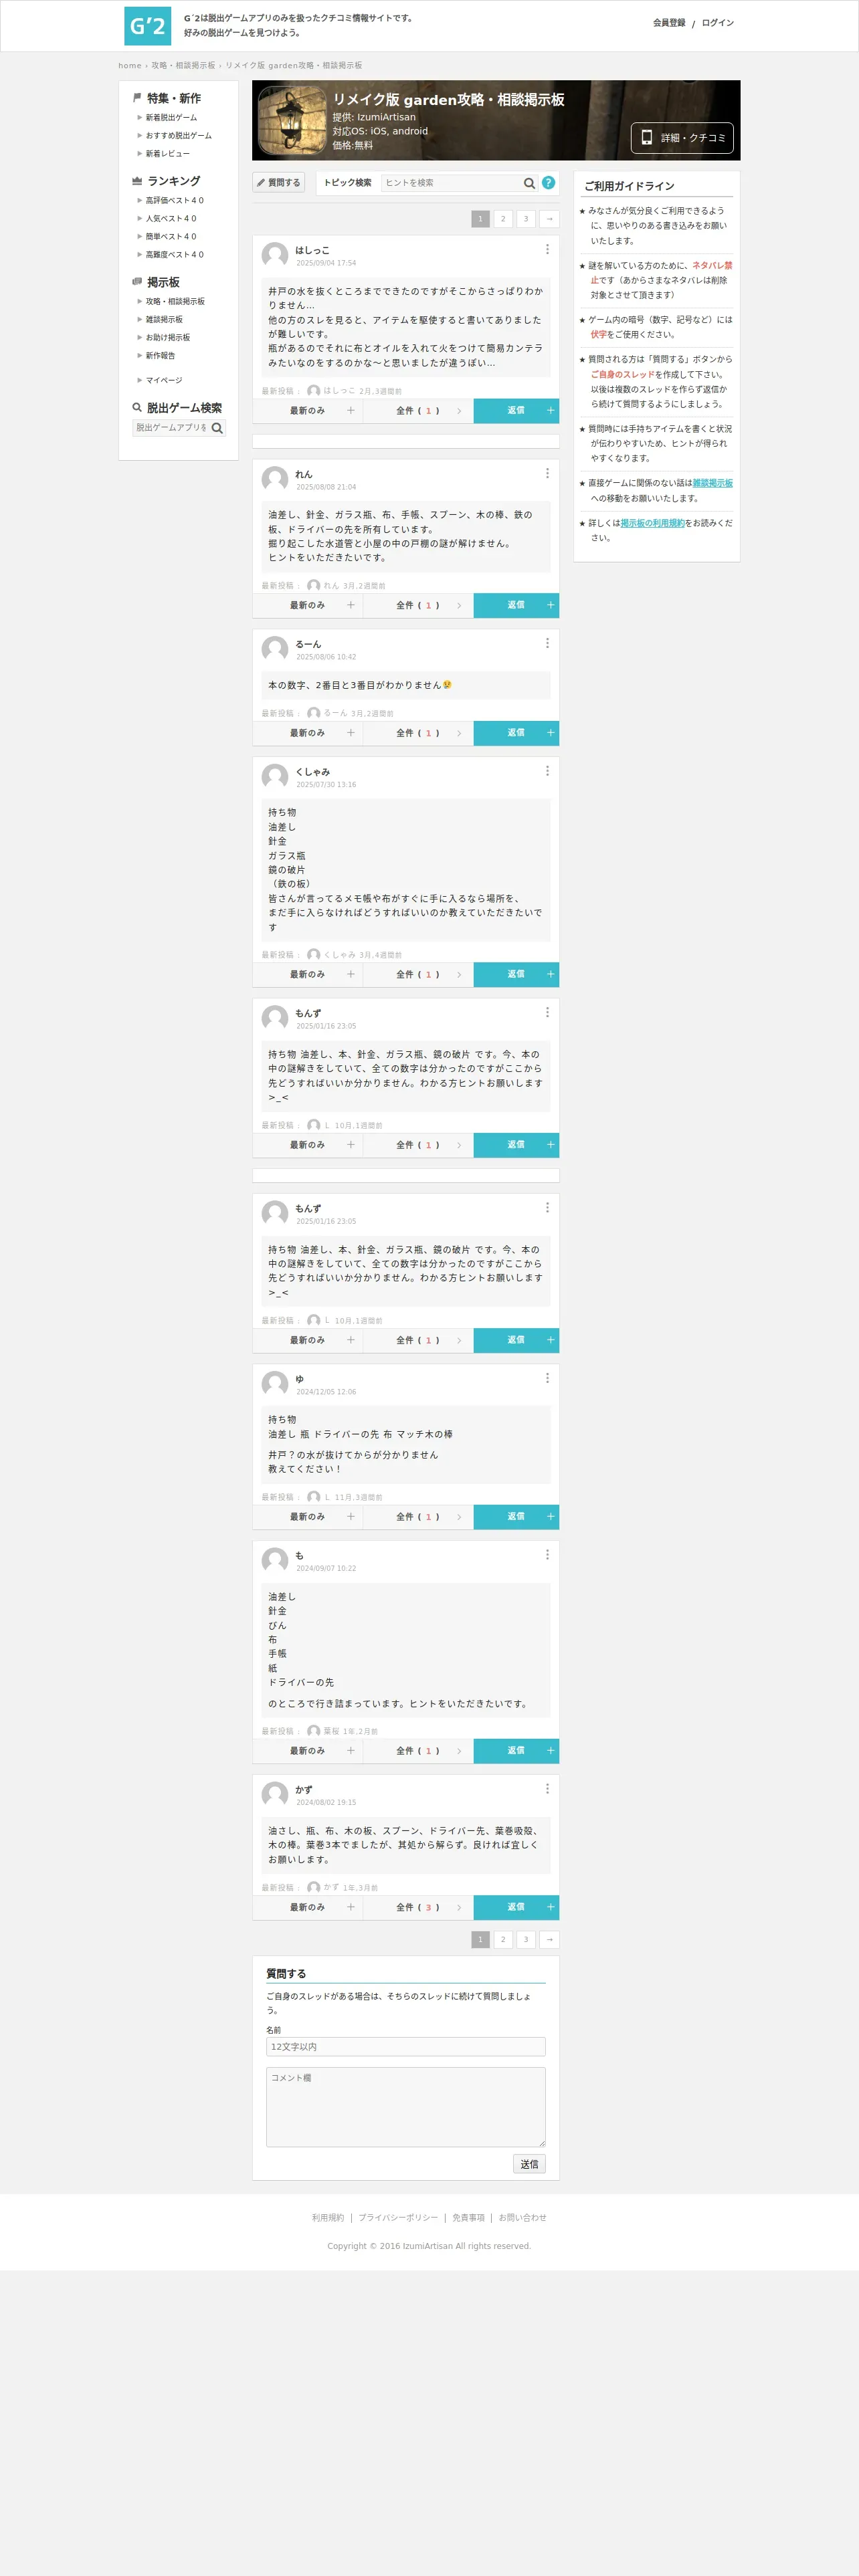Click the ログイン link in the header
859x2576 pixels.
tap(717, 23)
